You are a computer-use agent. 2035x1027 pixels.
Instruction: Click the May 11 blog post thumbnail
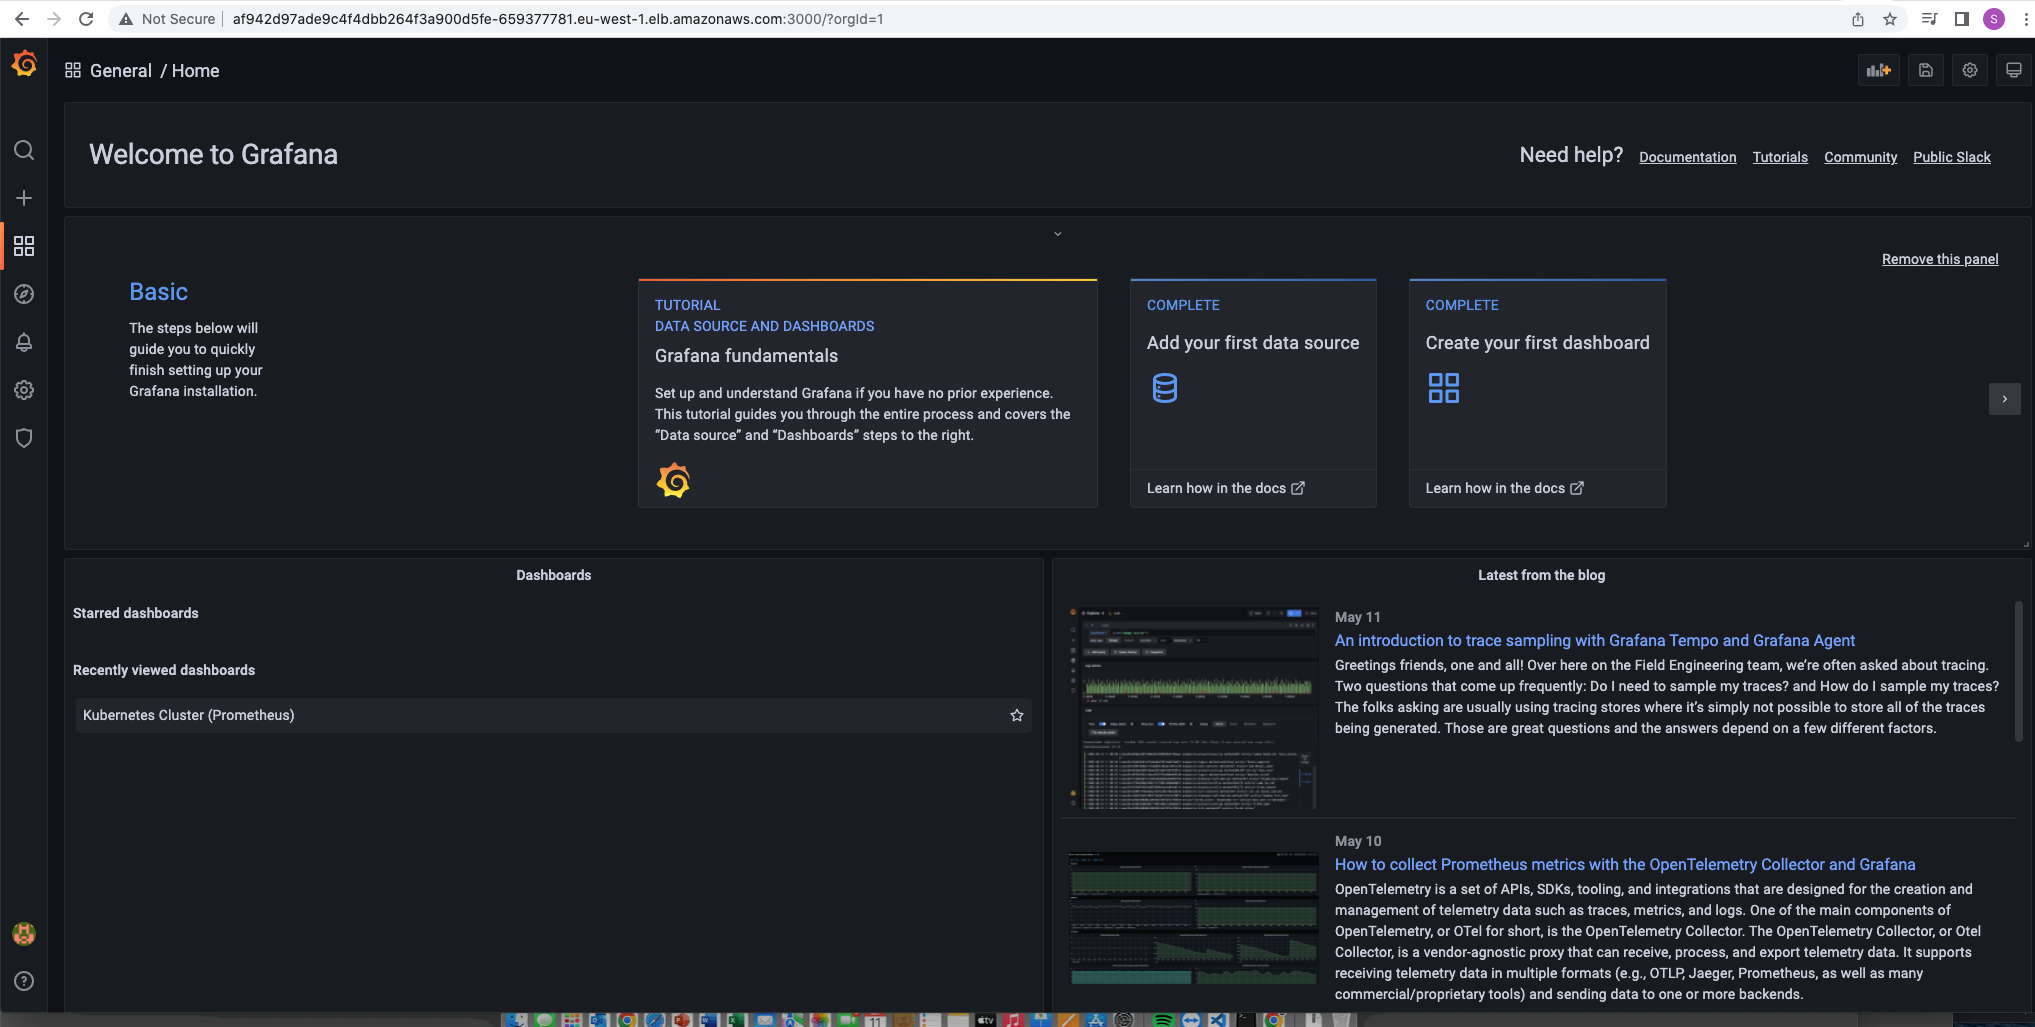click(x=1193, y=708)
